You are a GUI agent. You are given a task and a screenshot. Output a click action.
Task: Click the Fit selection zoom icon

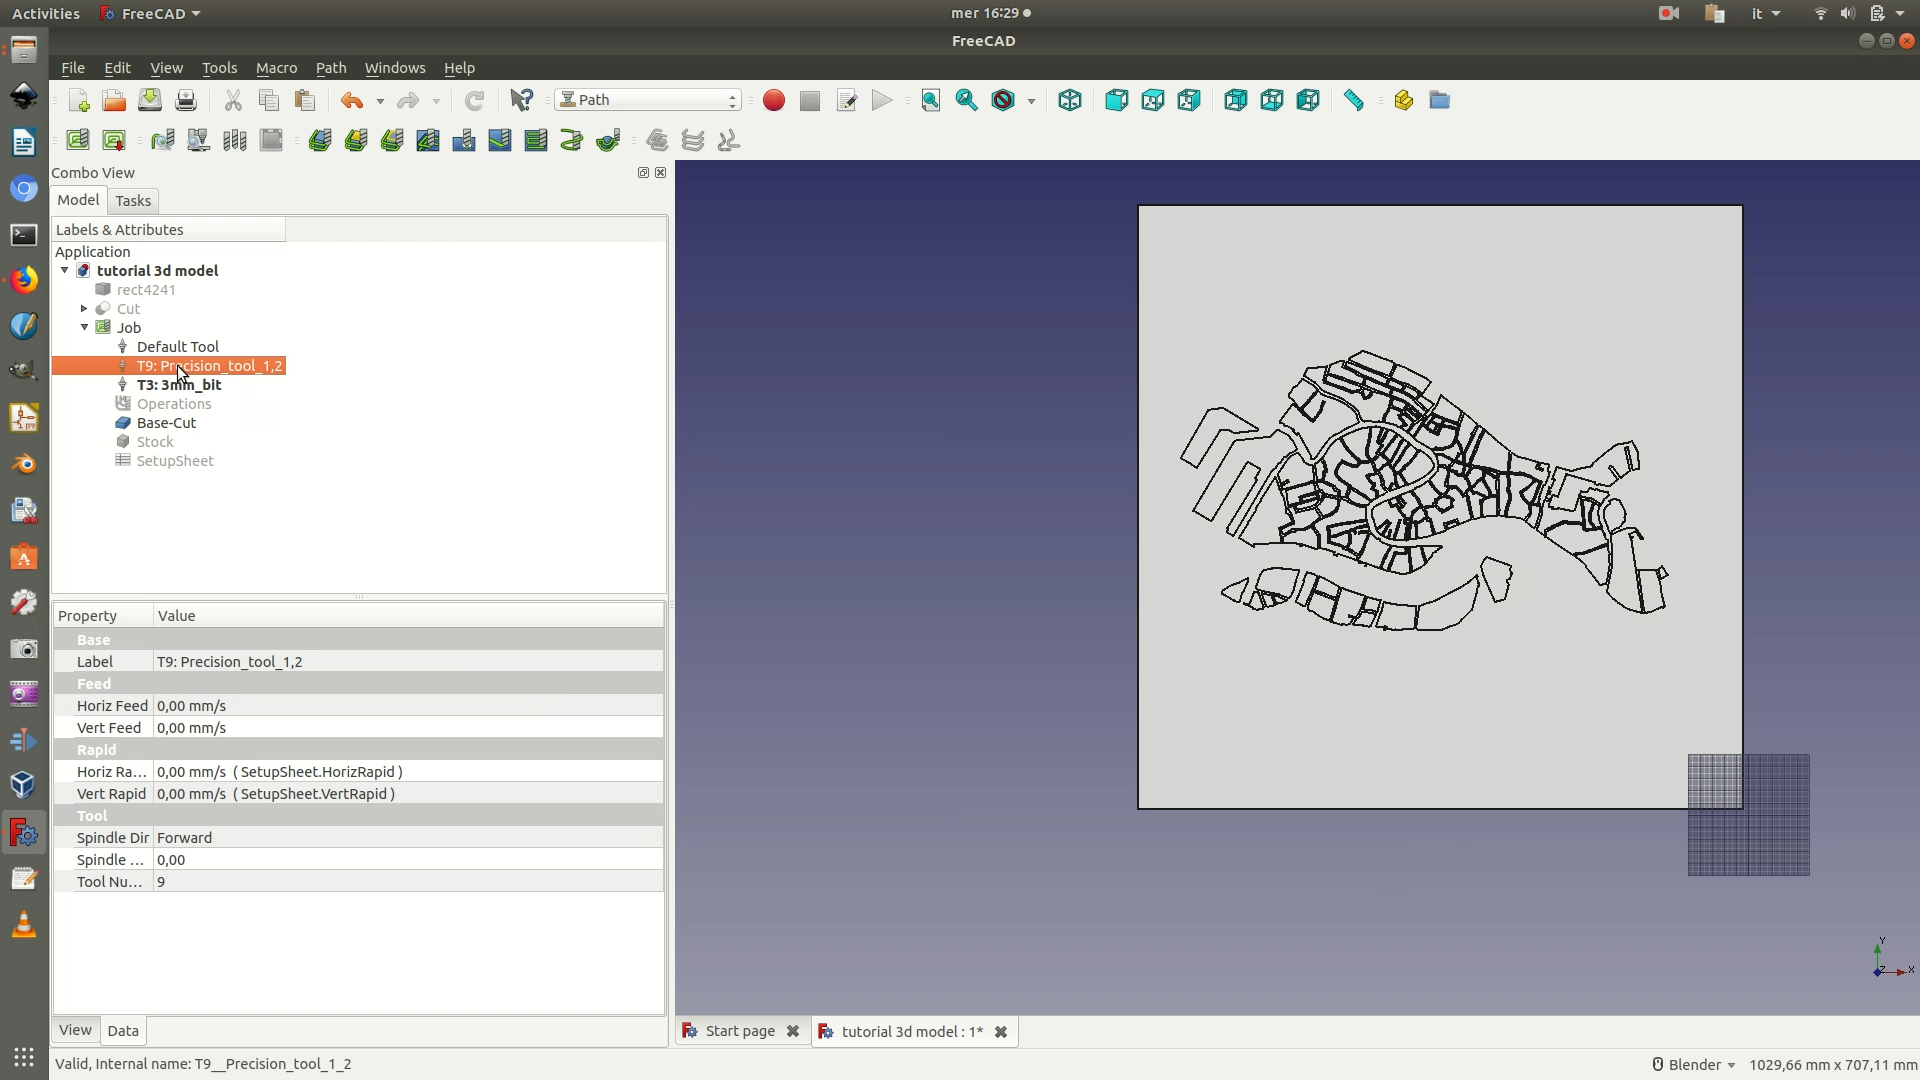click(x=967, y=100)
